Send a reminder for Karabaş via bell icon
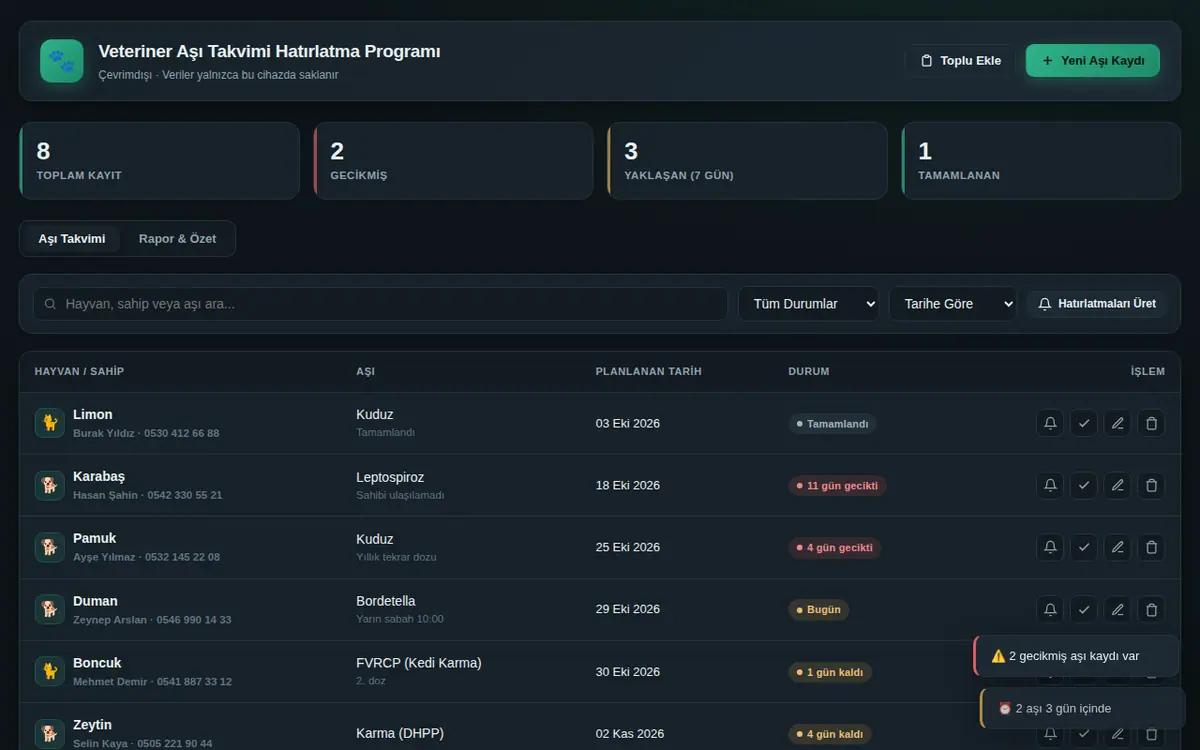The width and height of the screenshot is (1200, 750). [1050, 485]
